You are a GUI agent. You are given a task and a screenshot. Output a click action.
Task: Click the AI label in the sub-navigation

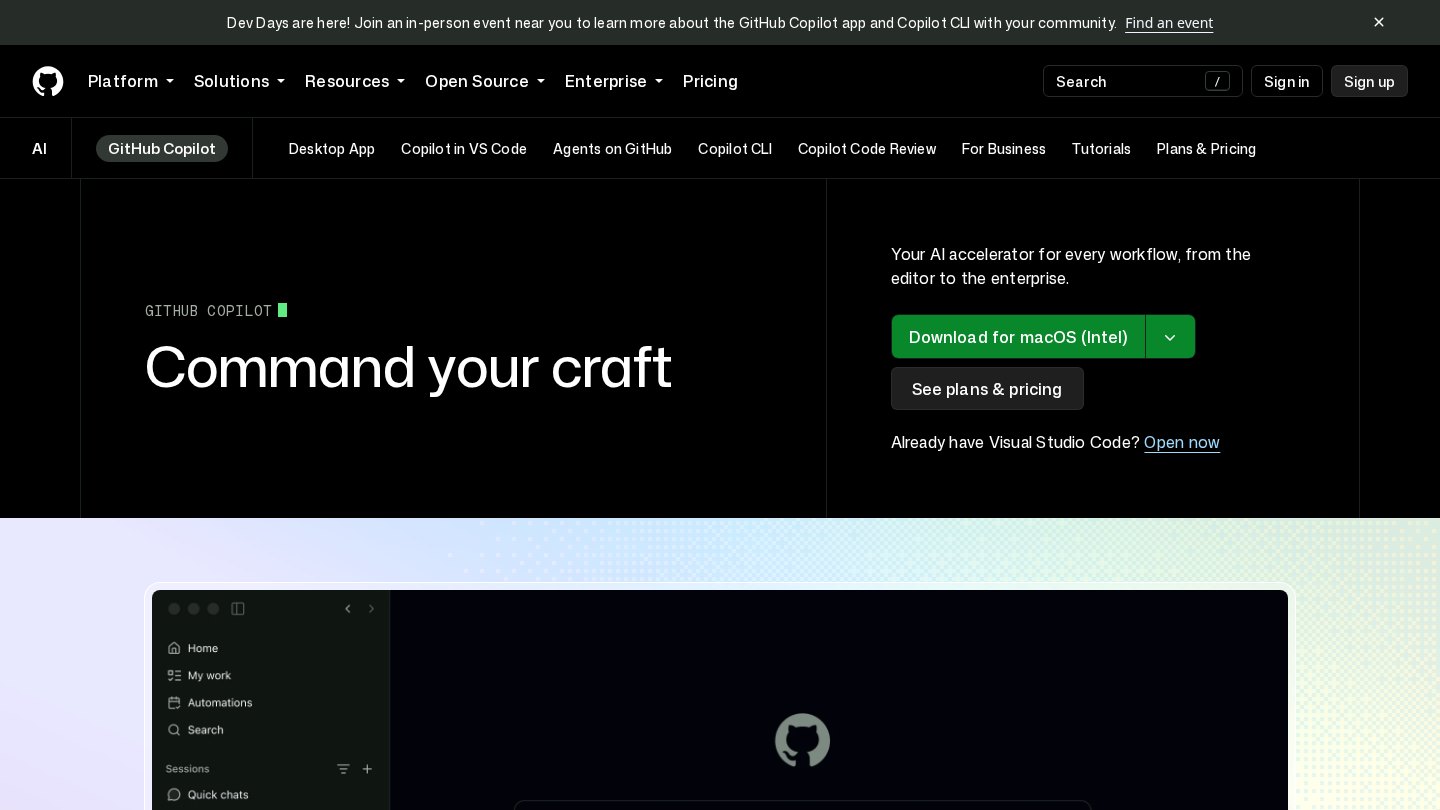coord(40,149)
